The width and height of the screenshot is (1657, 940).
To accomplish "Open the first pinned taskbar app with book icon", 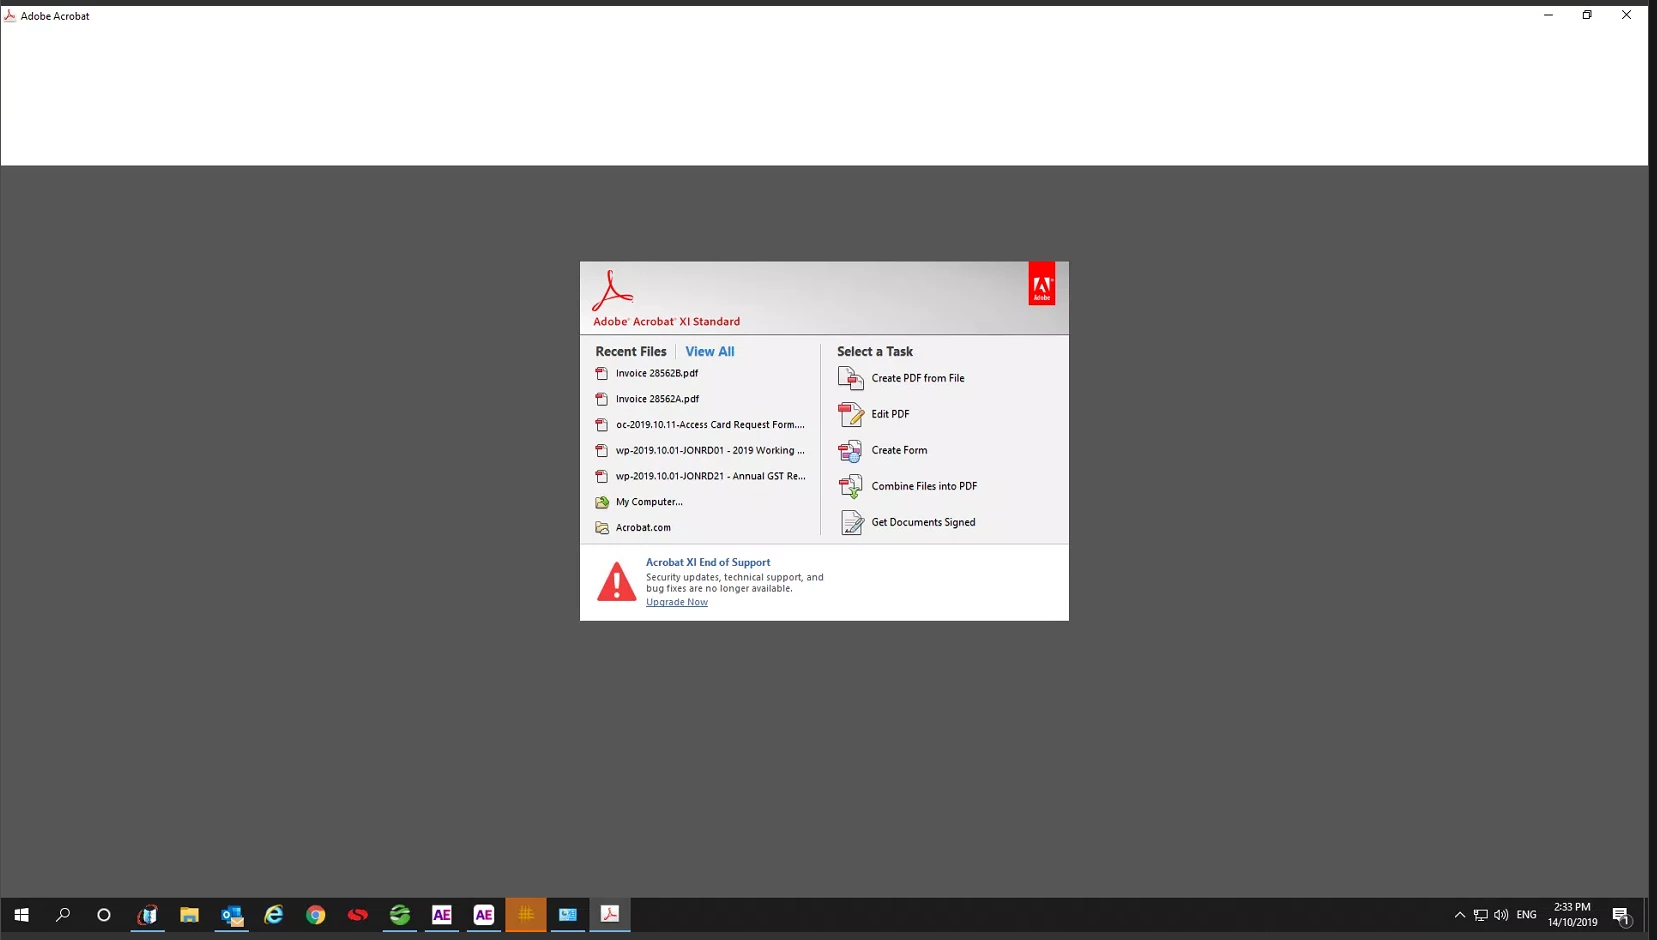I will (x=147, y=915).
